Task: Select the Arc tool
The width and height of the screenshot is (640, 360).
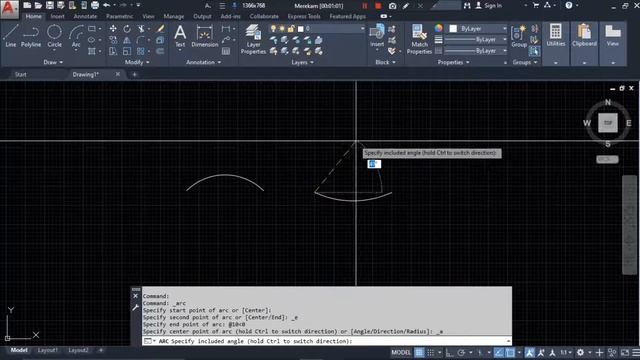Action: tap(76, 36)
